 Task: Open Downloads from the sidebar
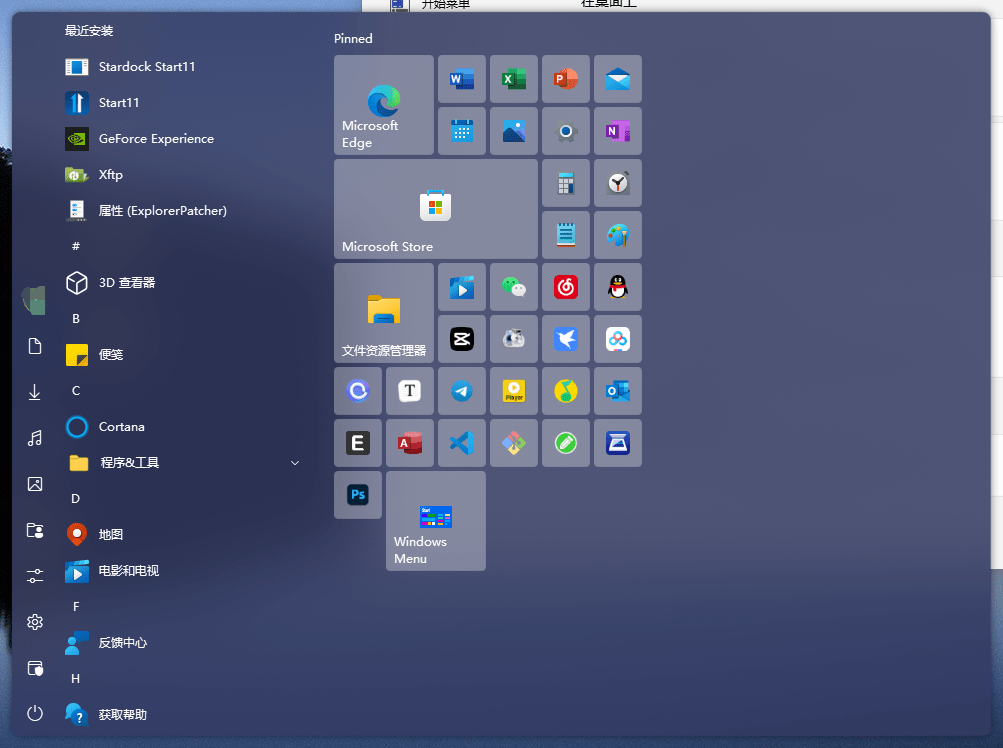35,392
